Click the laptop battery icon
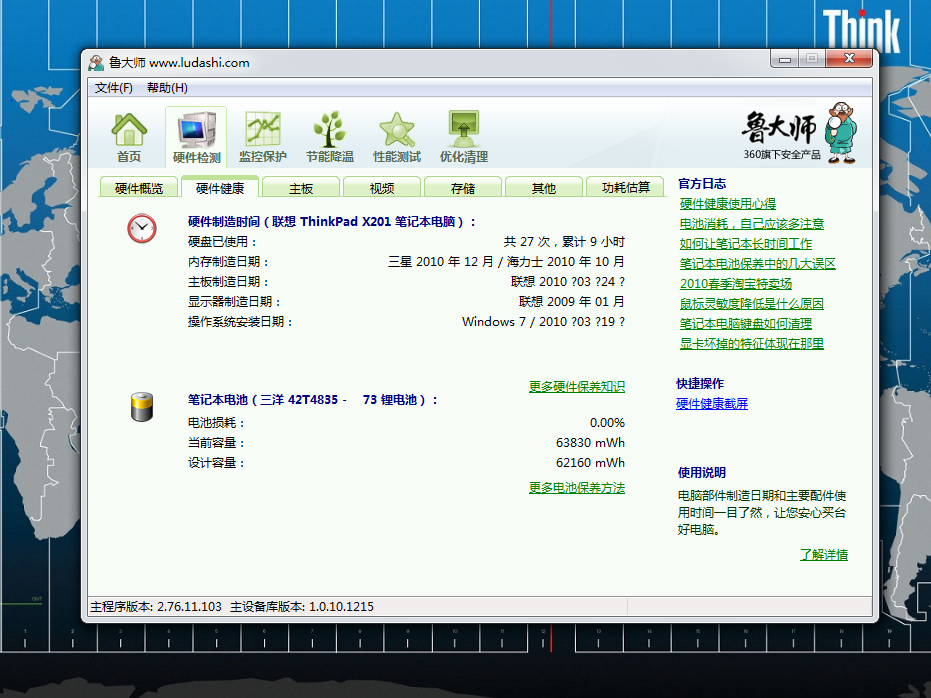The height and width of the screenshot is (698, 931). click(142, 407)
